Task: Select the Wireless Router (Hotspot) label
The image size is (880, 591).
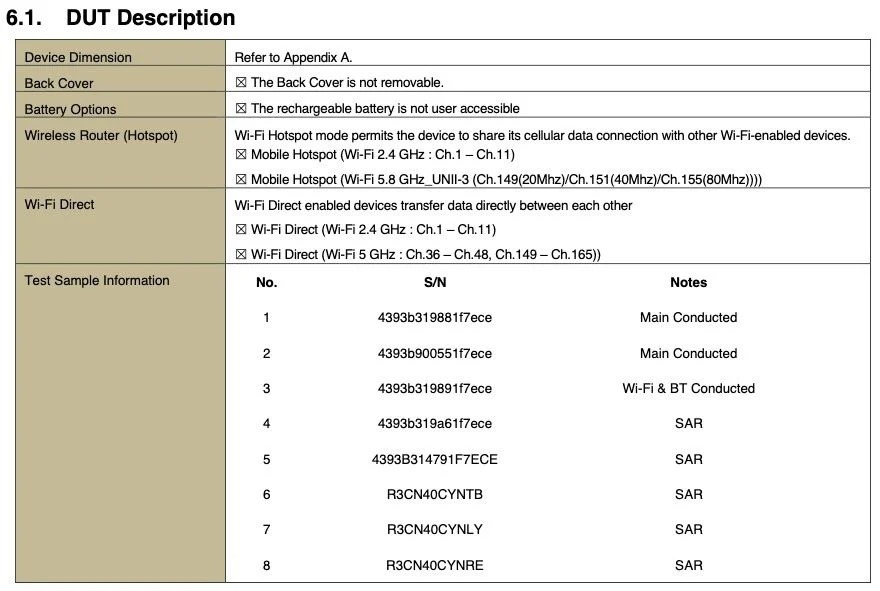Action: [x=101, y=135]
